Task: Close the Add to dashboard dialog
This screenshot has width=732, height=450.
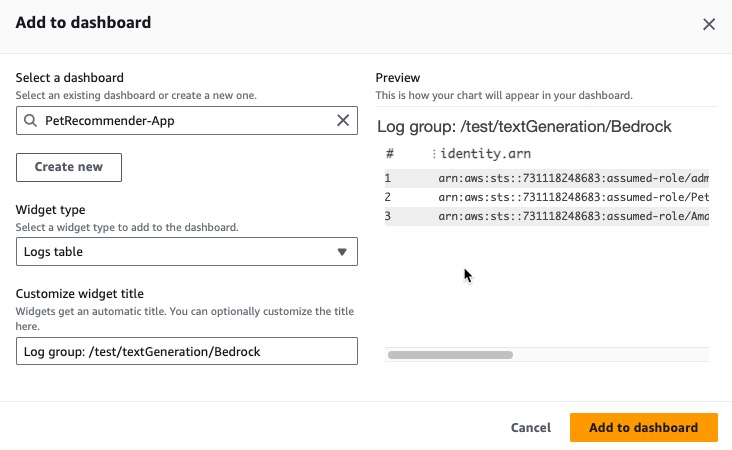Action: coord(709,24)
